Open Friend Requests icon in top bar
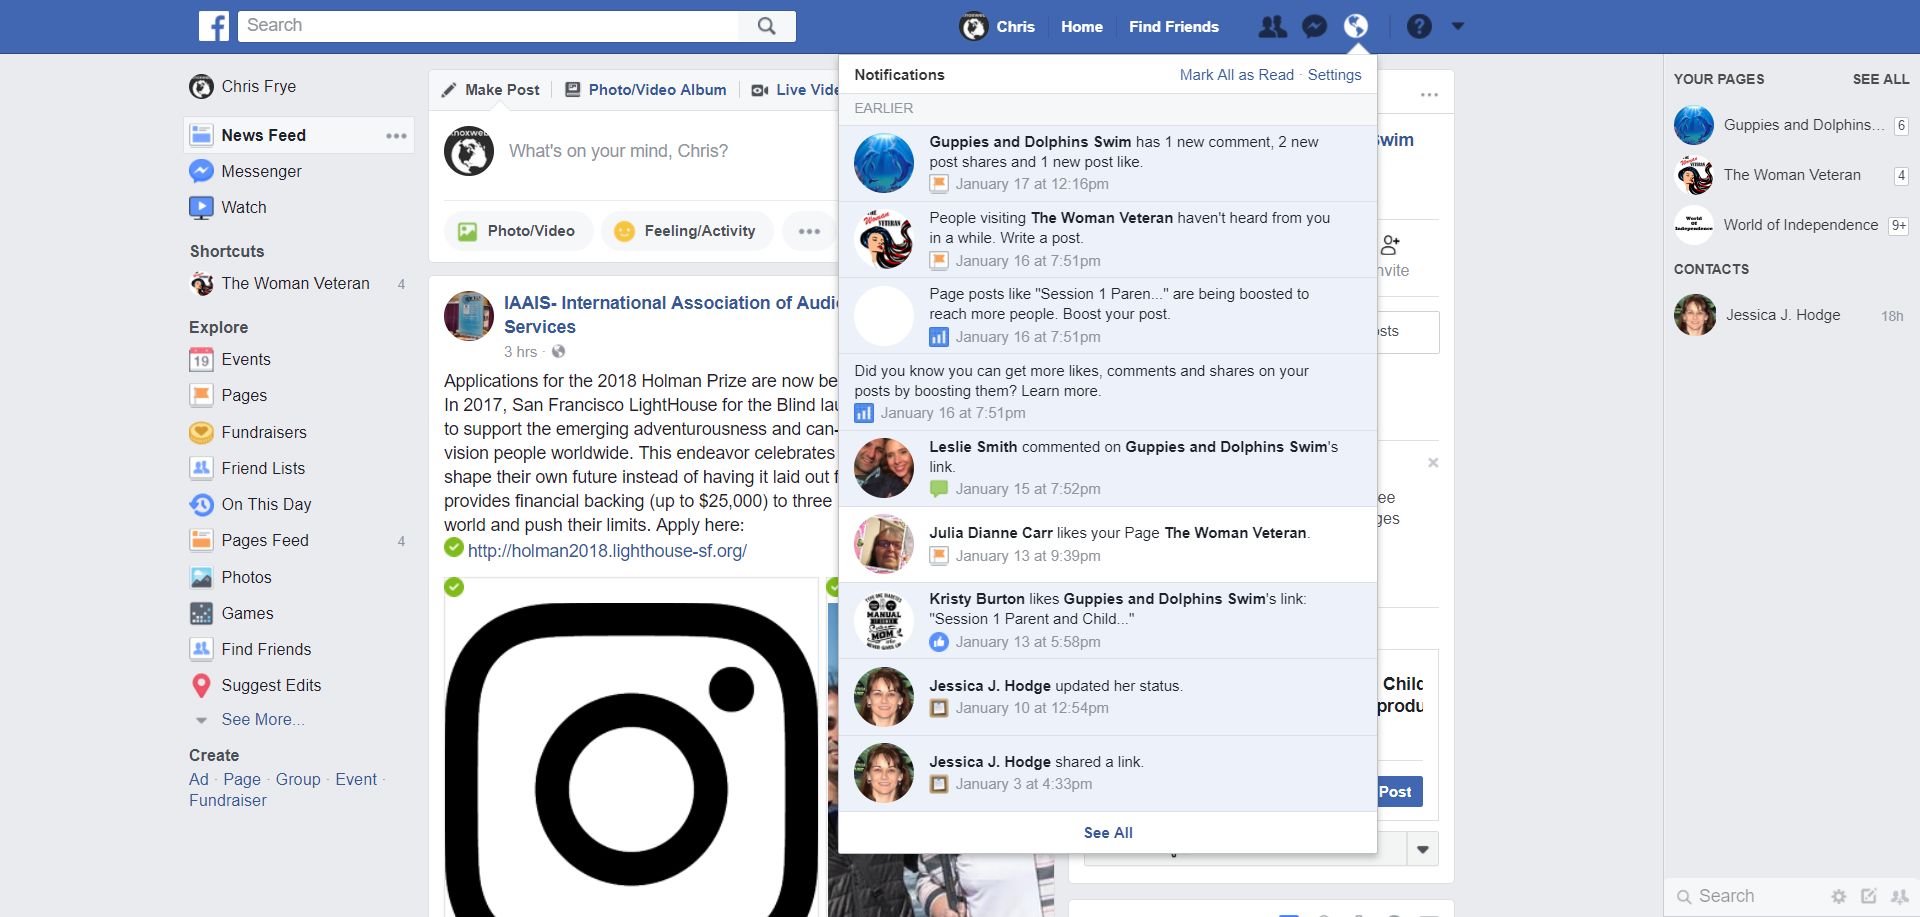Screen dimensions: 1920x917 (x=1272, y=27)
